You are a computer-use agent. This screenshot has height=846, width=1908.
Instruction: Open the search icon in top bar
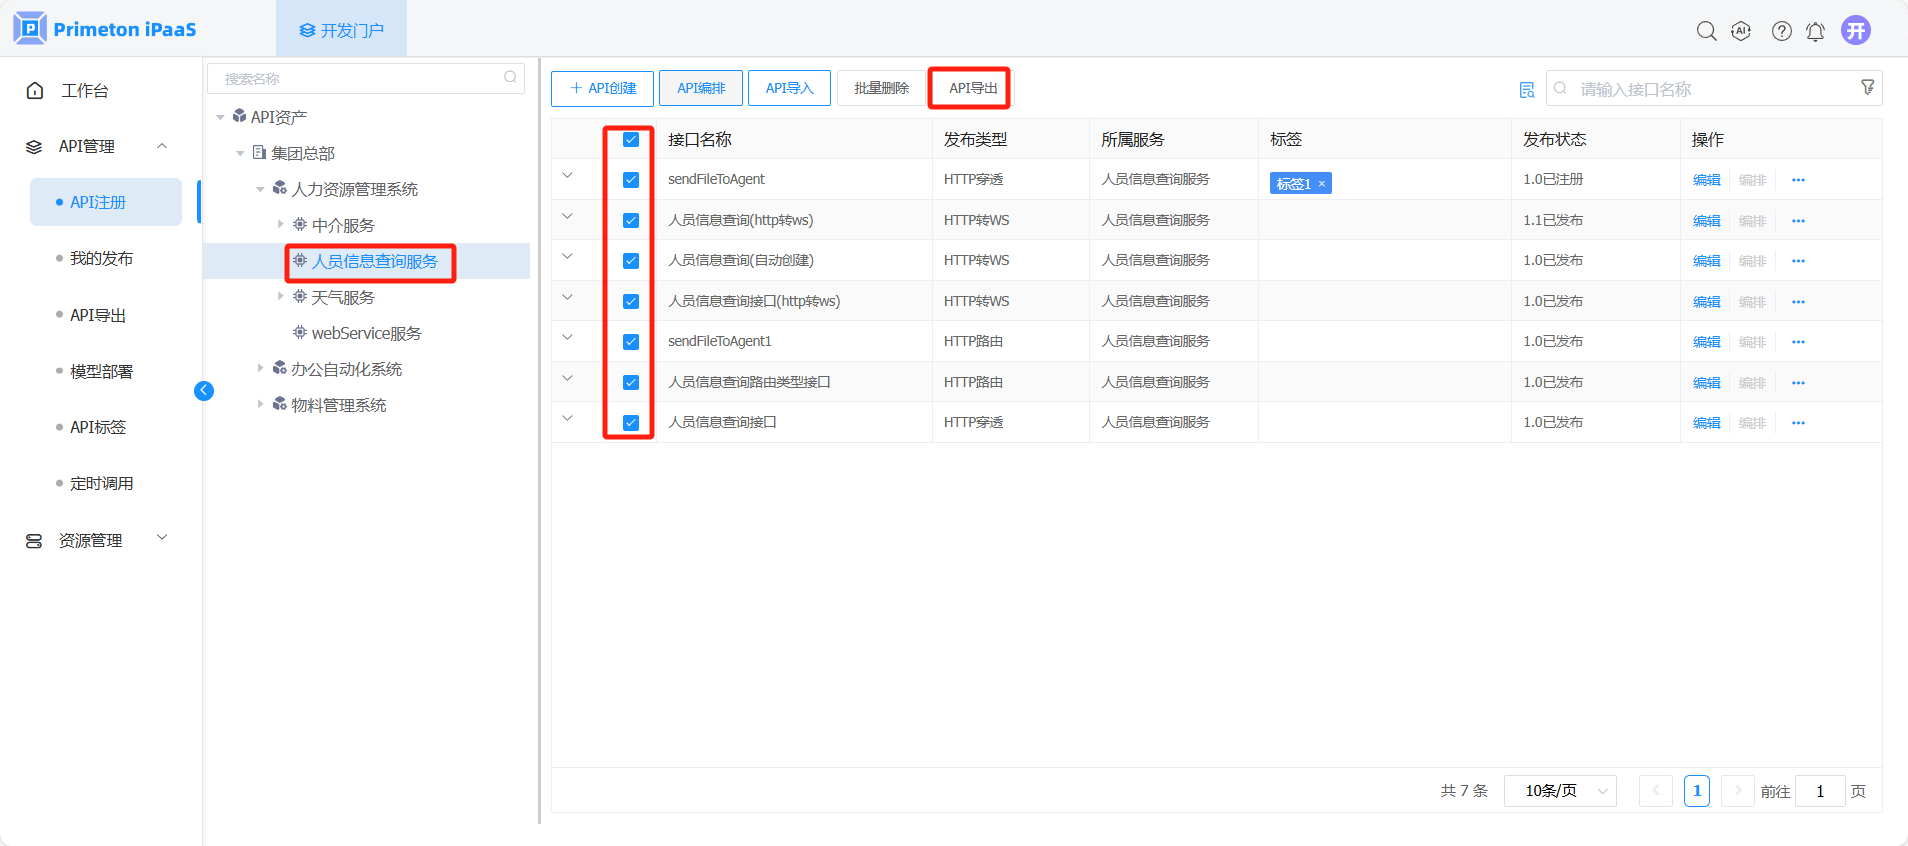(1706, 31)
